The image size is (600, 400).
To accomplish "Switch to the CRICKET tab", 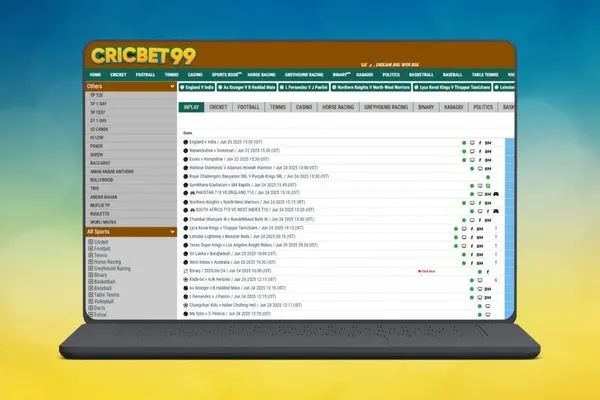I will (218, 107).
